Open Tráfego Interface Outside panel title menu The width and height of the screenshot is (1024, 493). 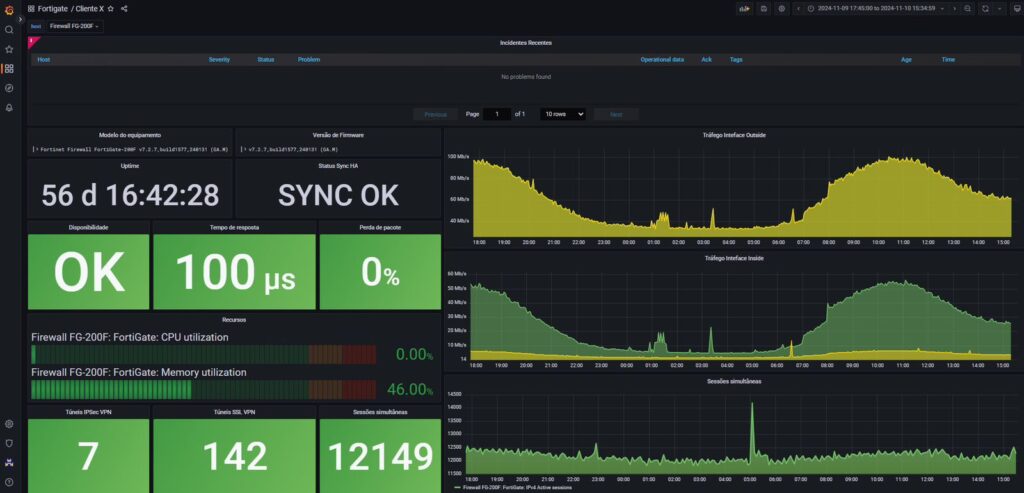click(x=735, y=135)
